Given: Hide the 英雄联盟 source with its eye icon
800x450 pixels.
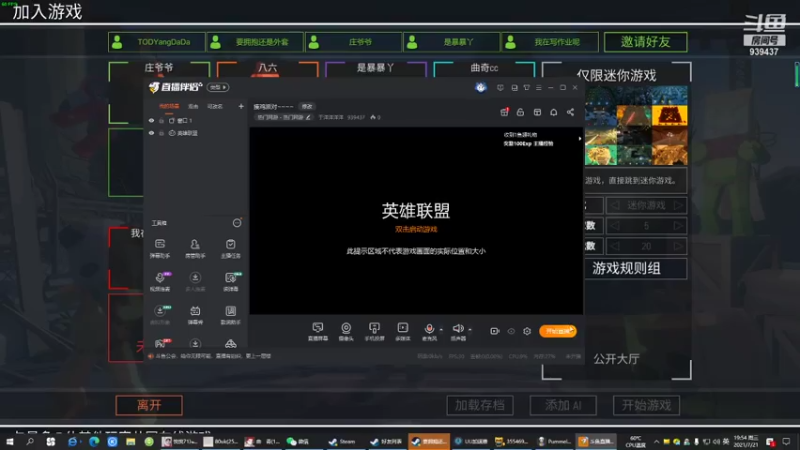Looking at the screenshot, I should pyautogui.click(x=152, y=133).
